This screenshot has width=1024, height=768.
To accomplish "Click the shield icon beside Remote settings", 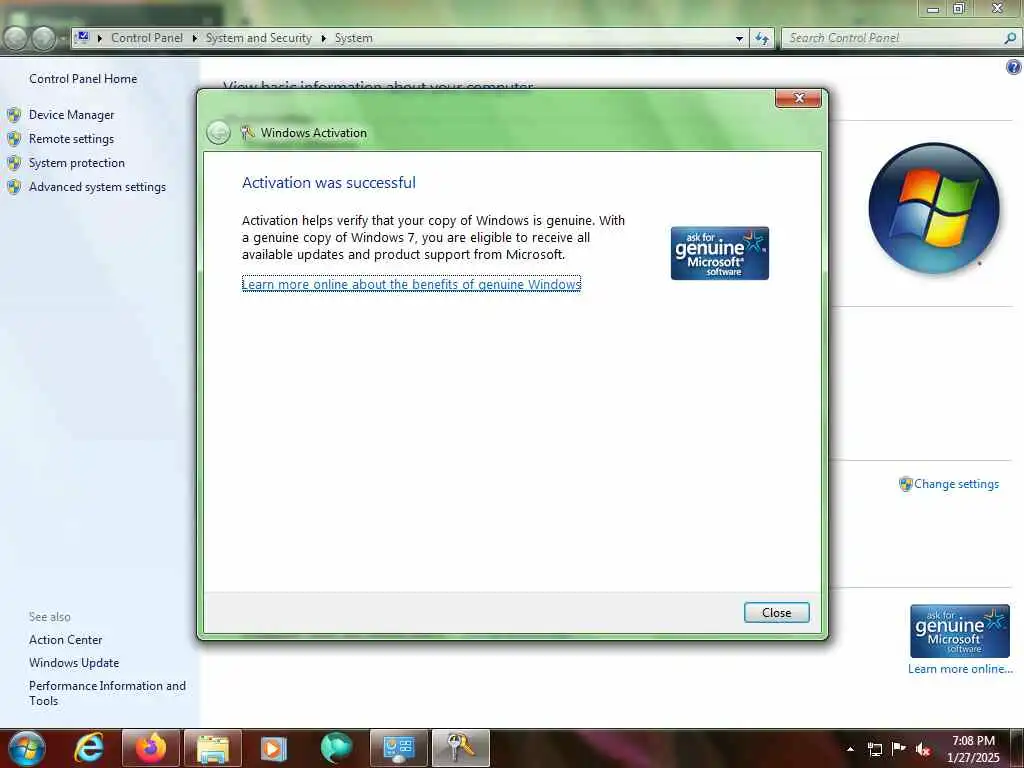I will 14,139.
